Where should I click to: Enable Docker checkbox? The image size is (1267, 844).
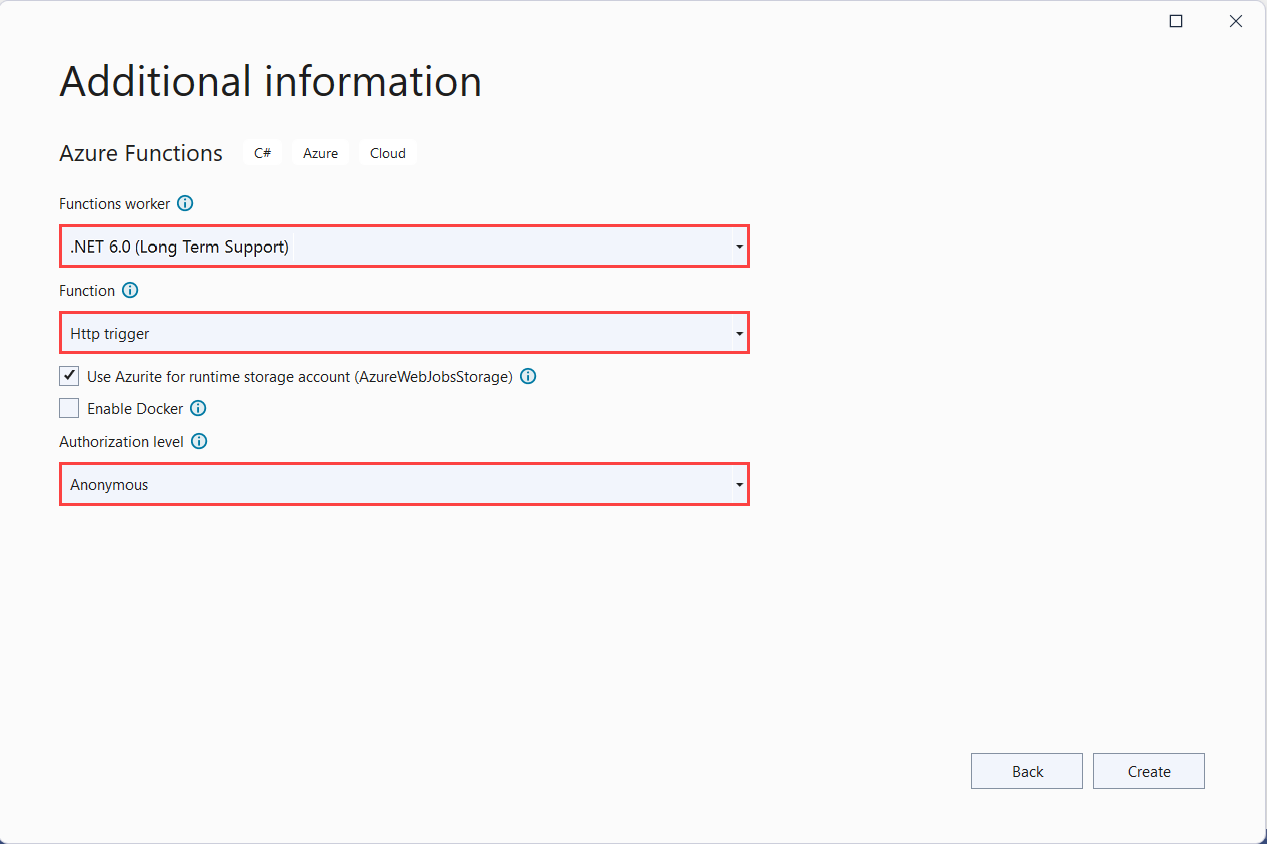[x=69, y=408]
